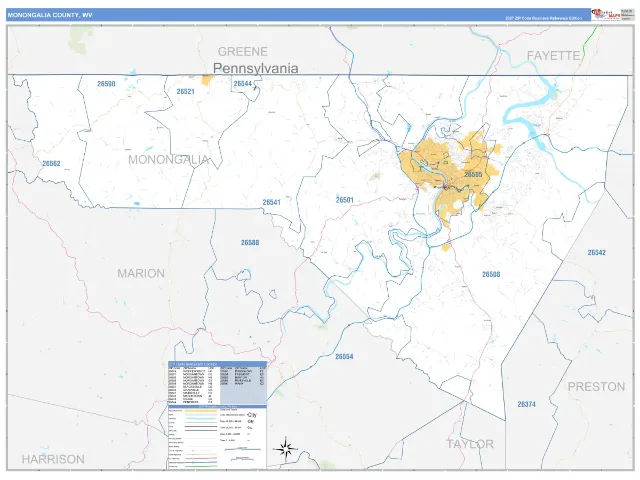This screenshot has width=640, height=480.
Task: Click ZIP code label 26588
Action: point(250,243)
